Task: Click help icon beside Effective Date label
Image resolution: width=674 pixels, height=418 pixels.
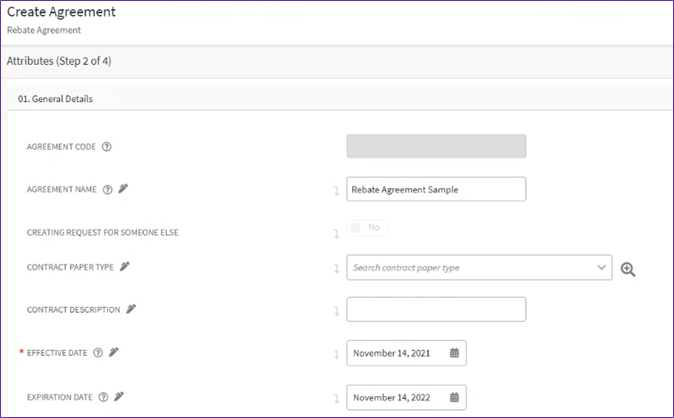Action: click(x=99, y=352)
